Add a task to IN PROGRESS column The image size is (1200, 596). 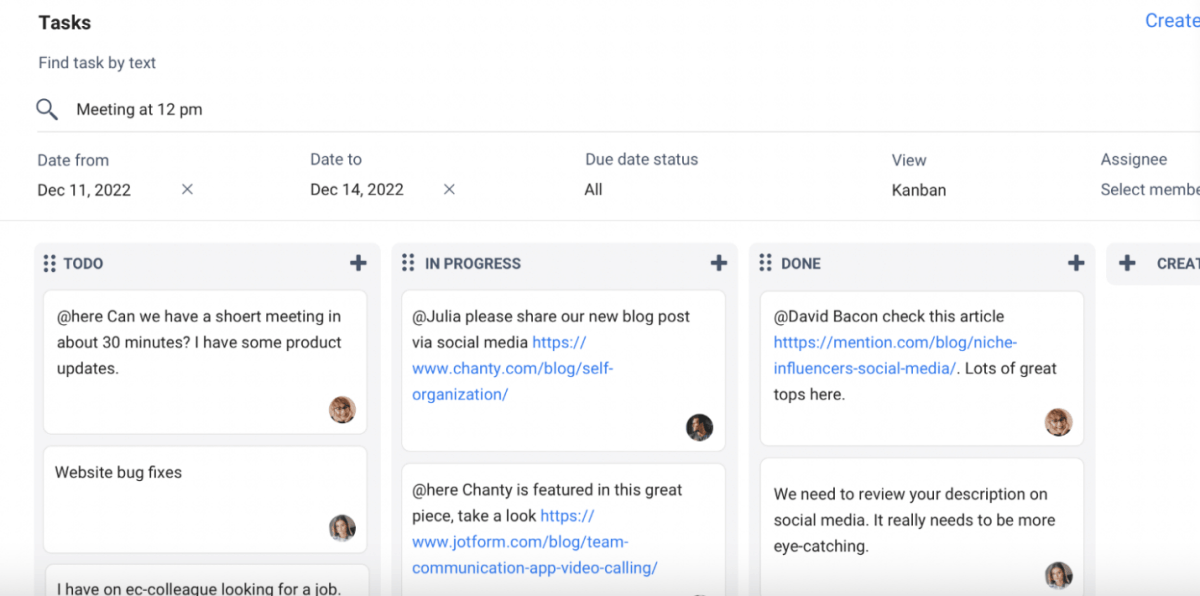(x=718, y=263)
